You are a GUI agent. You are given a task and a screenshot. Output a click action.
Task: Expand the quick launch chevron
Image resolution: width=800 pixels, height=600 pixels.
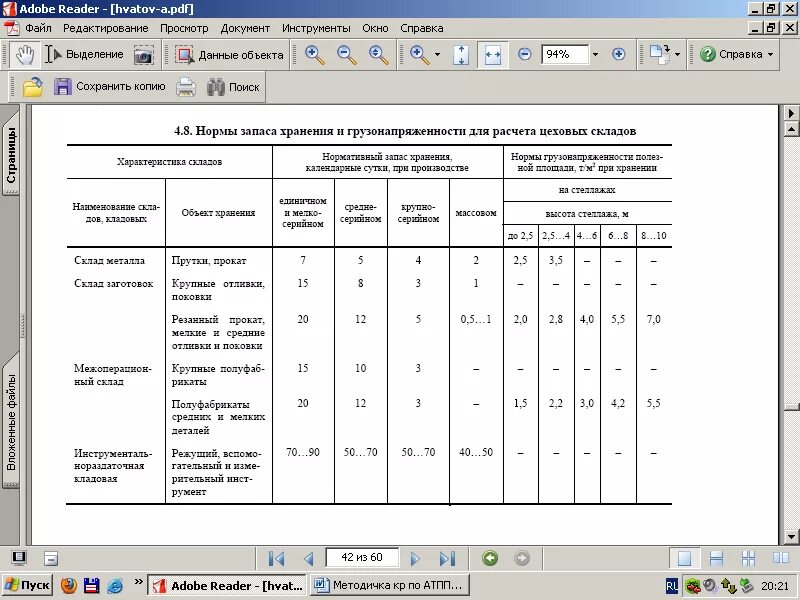click(x=138, y=582)
